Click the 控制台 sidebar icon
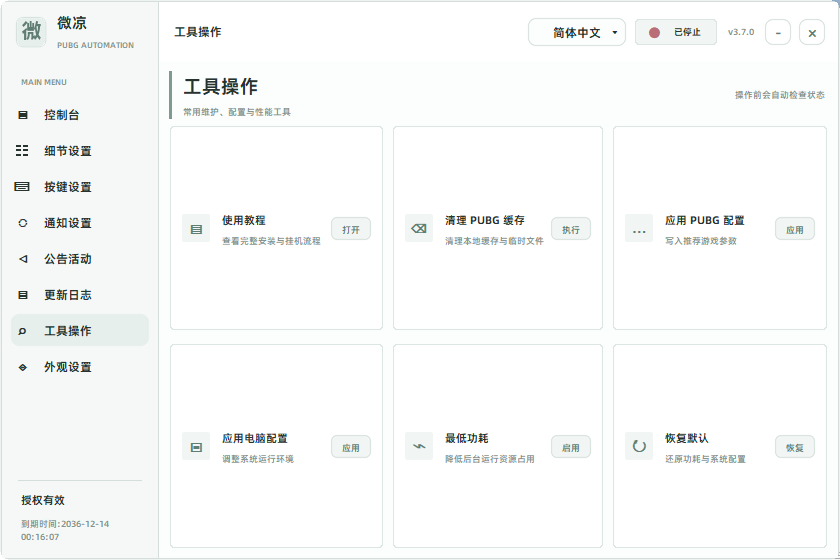Viewport: 840px width, 560px height. coord(22,115)
